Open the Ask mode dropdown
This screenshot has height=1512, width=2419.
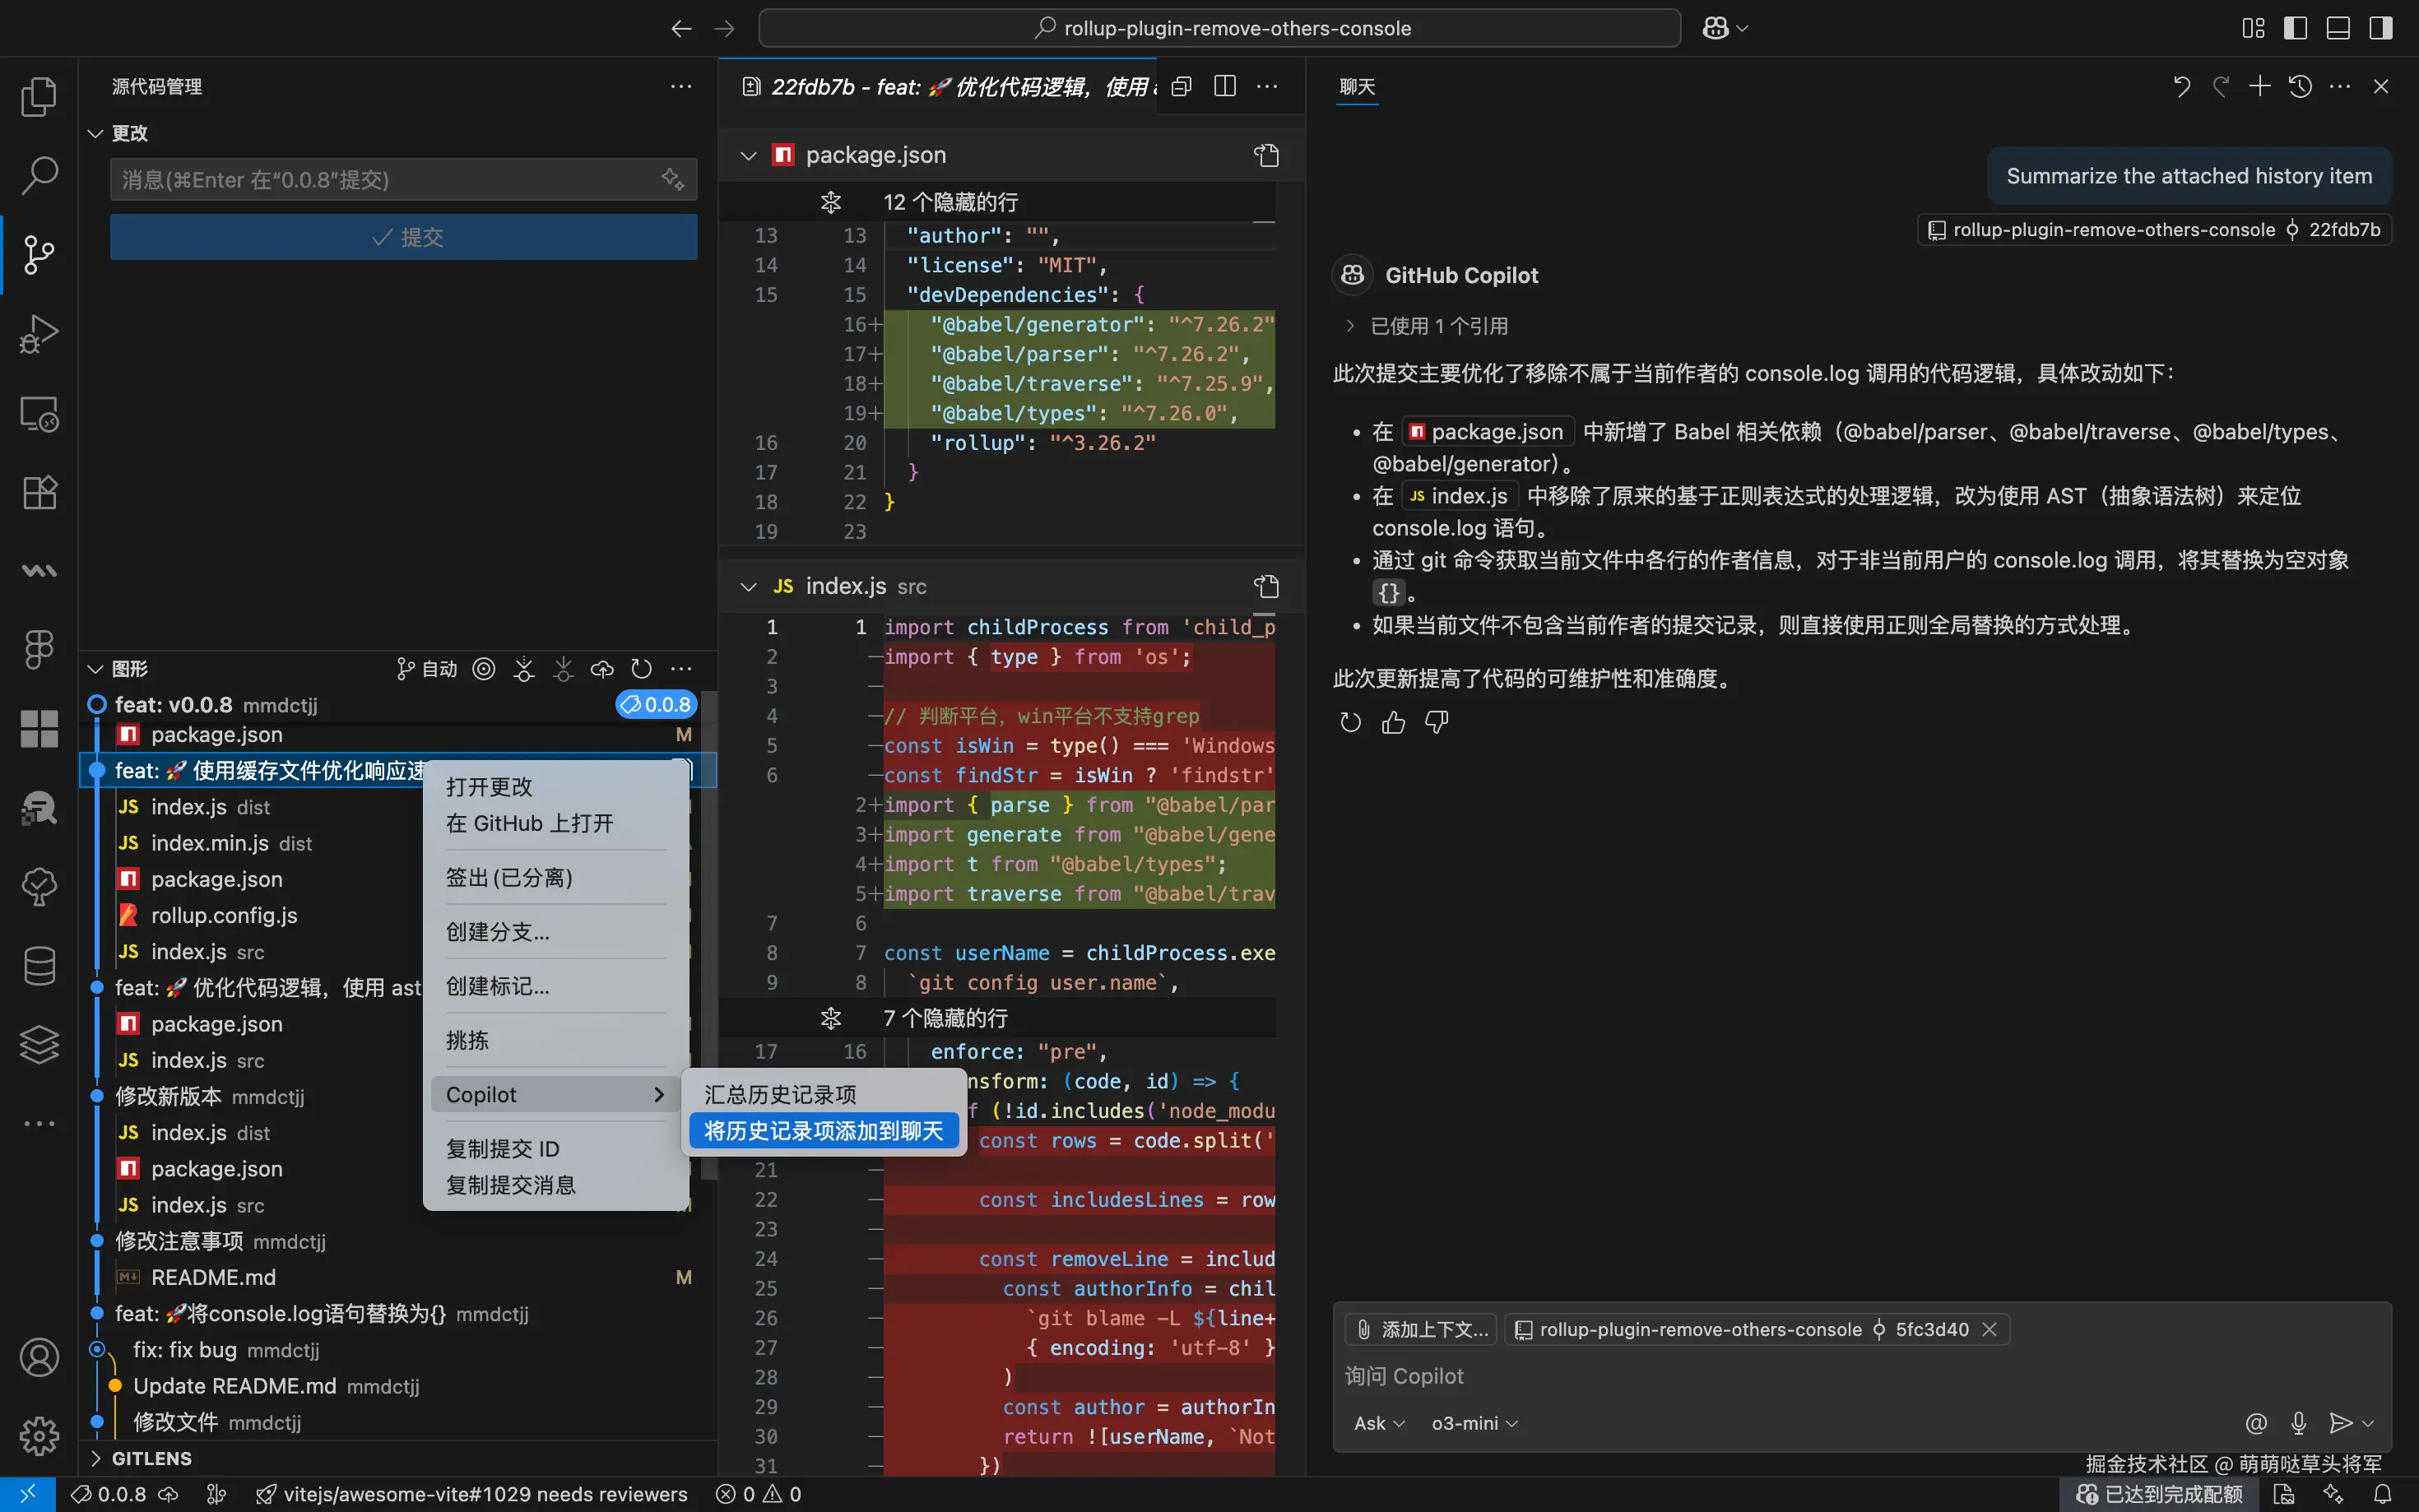[x=1378, y=1423]
